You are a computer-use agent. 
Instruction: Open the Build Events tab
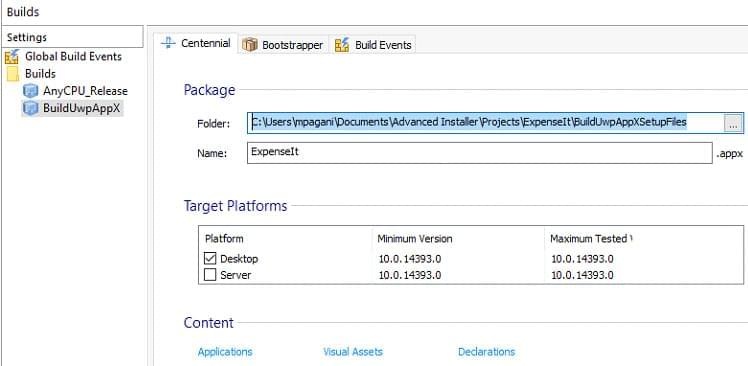pos(374,45)
